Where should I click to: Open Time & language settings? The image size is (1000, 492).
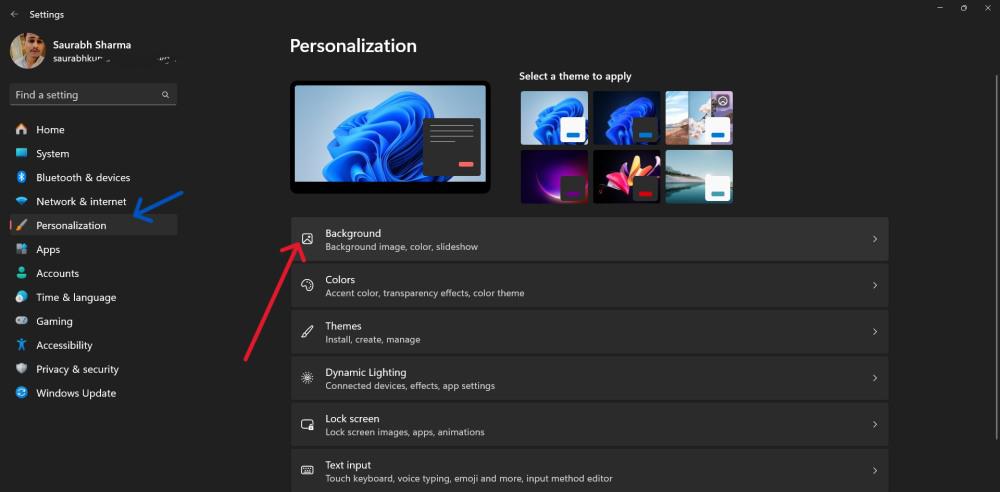tap(94, 297)
